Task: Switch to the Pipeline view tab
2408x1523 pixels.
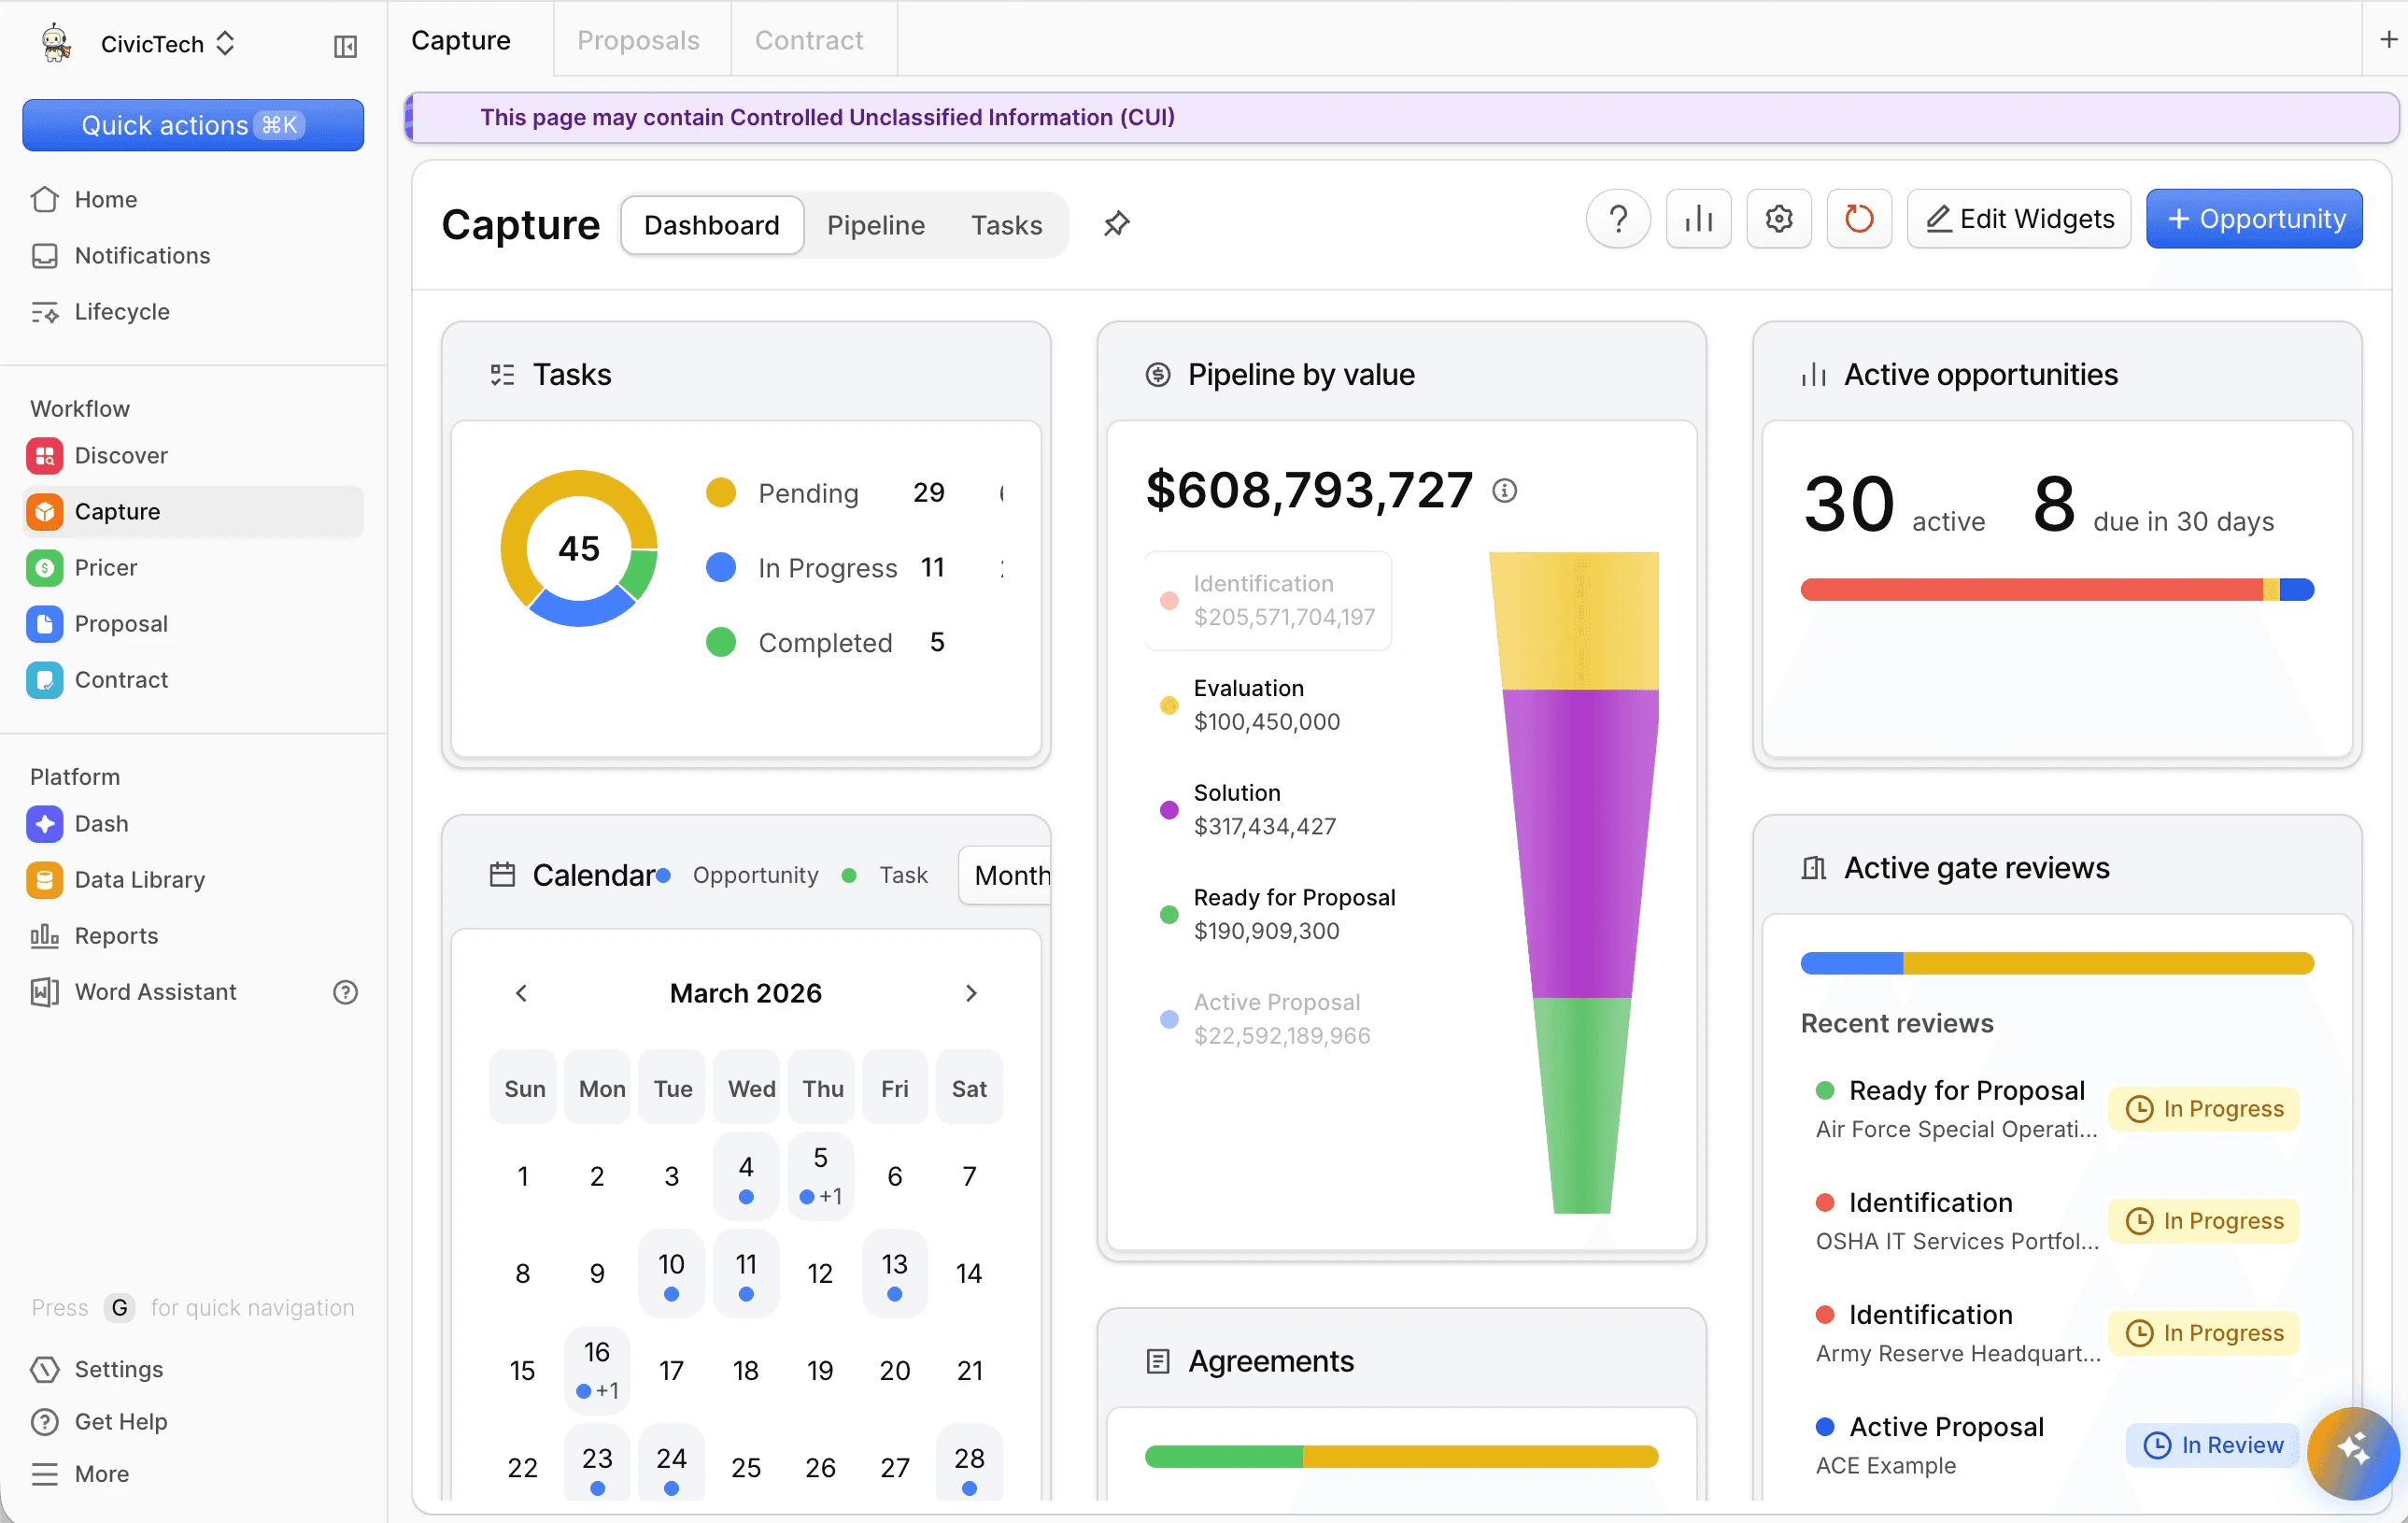Action: 875,225
